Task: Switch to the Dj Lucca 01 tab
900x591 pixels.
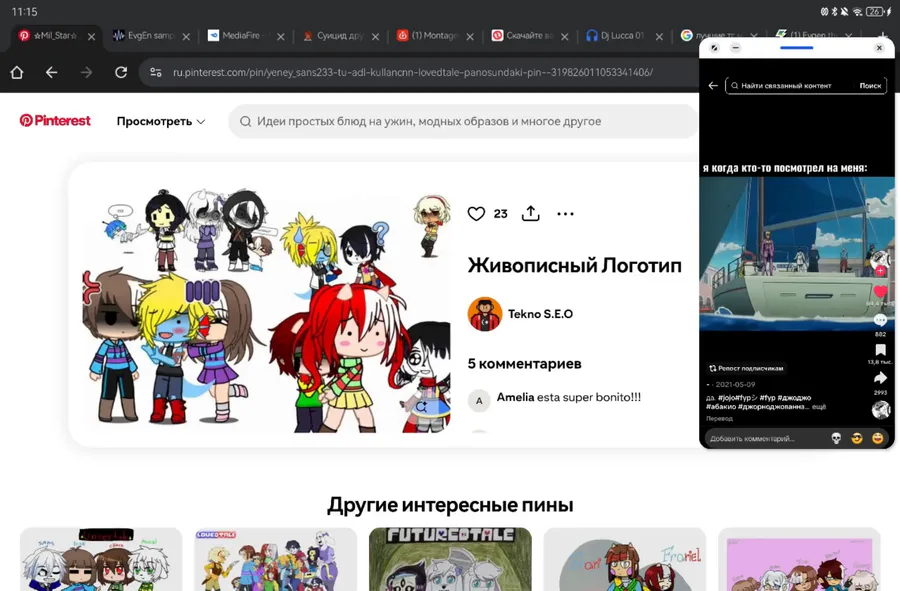Action: tap(617, 36)
